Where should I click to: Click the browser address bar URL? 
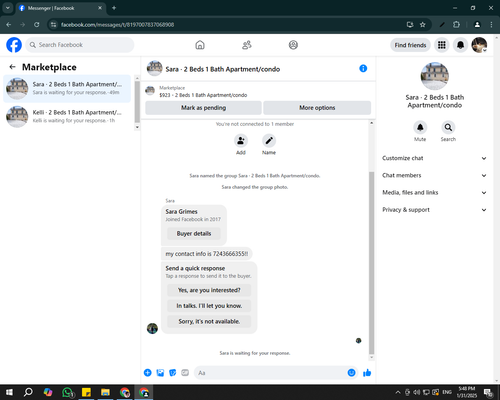tap(117, 25)
